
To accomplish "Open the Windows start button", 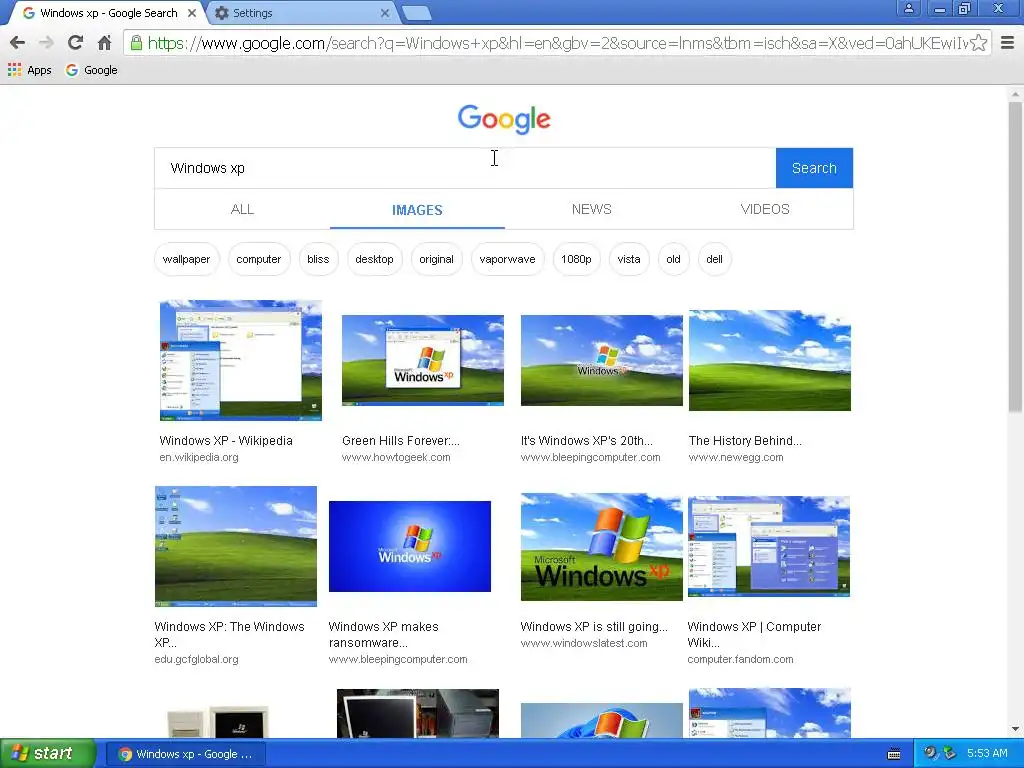I will [x=48, y=754].
